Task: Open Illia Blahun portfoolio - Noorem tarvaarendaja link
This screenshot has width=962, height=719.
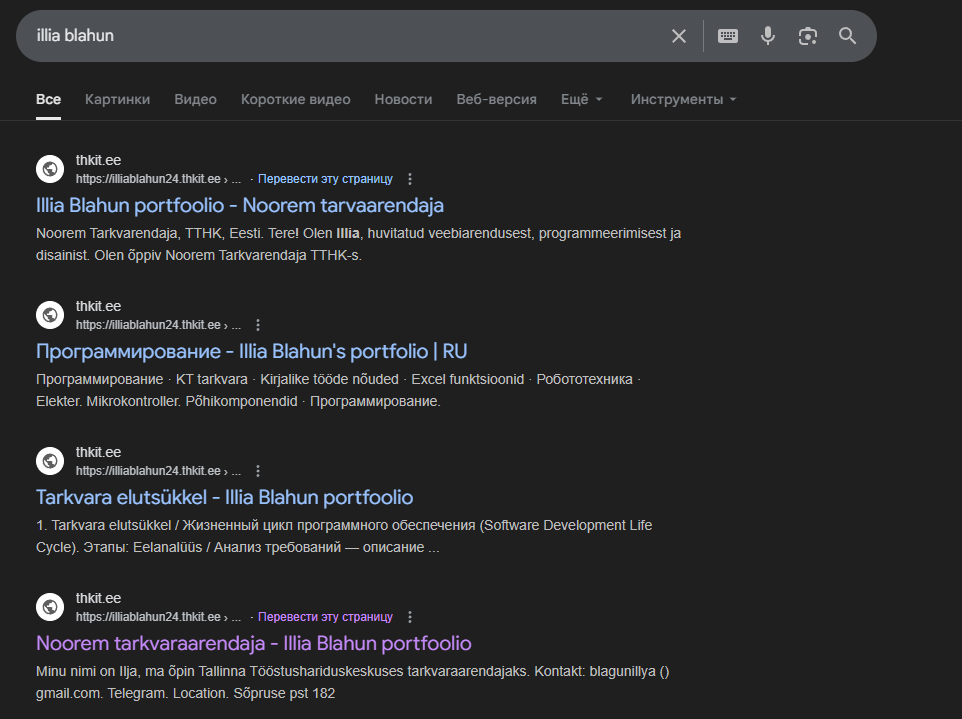Action: (240, 205)
